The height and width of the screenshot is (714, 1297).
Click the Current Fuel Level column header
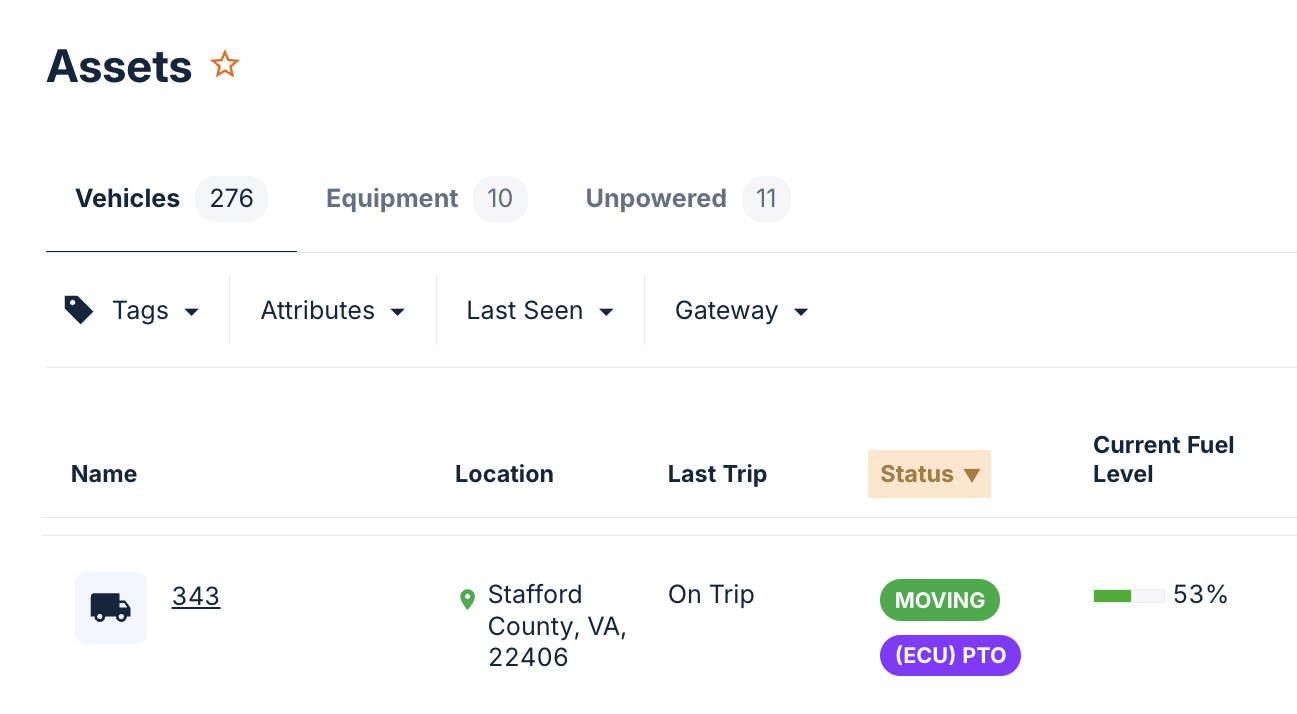(1163, 460)
